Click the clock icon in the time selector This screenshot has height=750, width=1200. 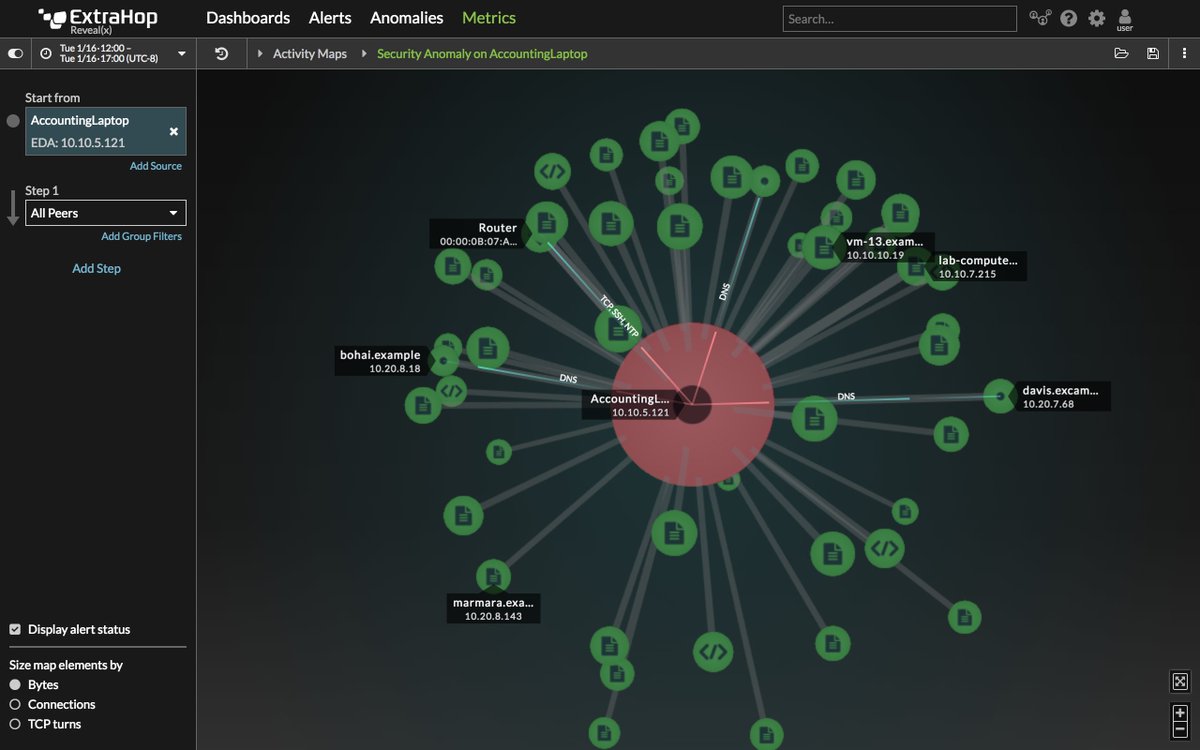coord(46,53)
